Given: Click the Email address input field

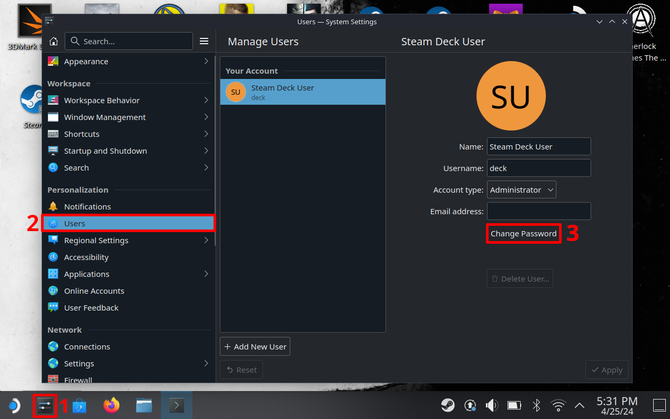Looking at the screenshot, I should [539, 211].
